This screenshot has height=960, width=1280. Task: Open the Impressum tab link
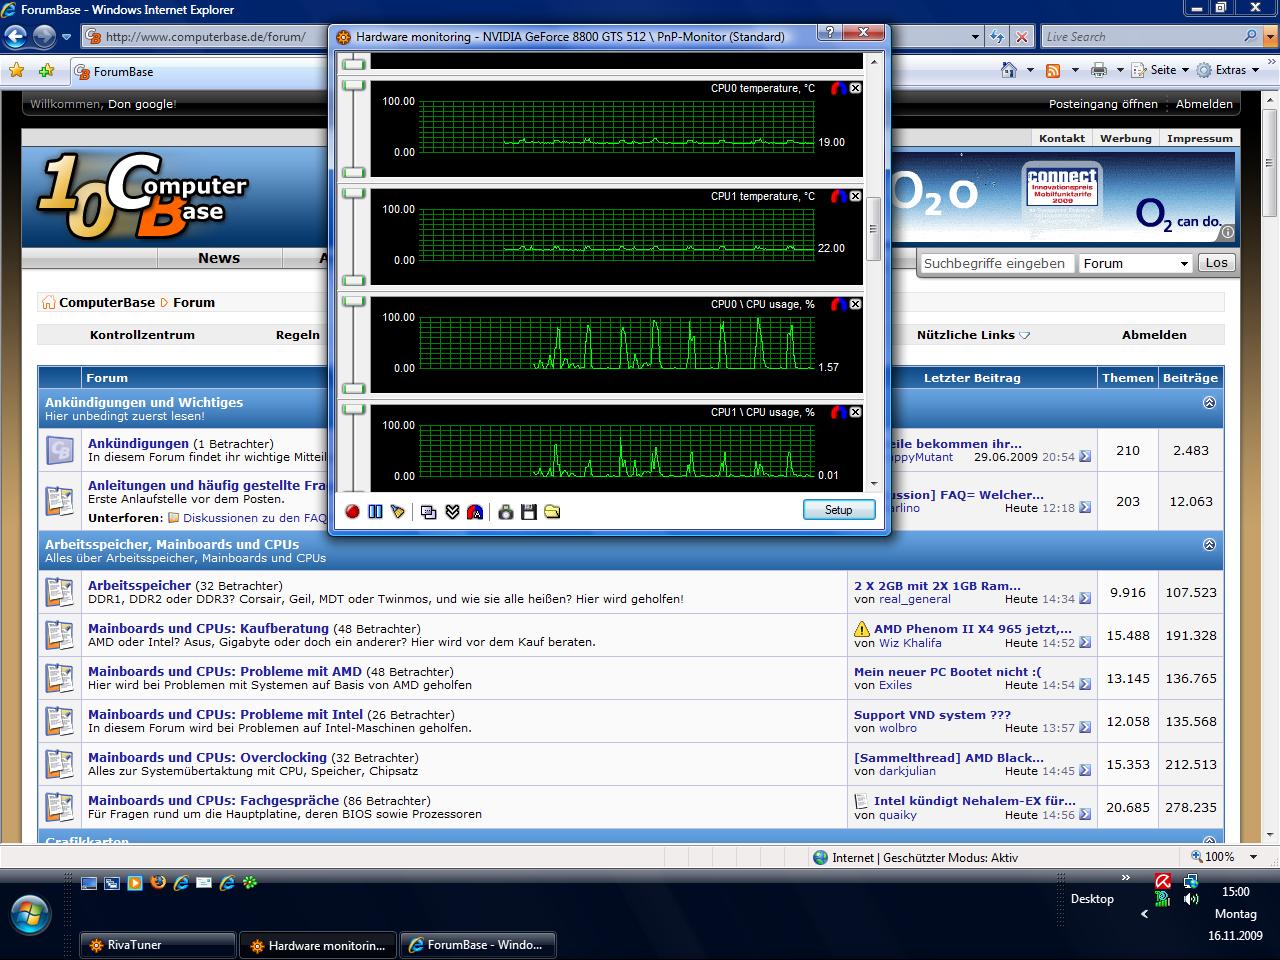point(1200,138)
